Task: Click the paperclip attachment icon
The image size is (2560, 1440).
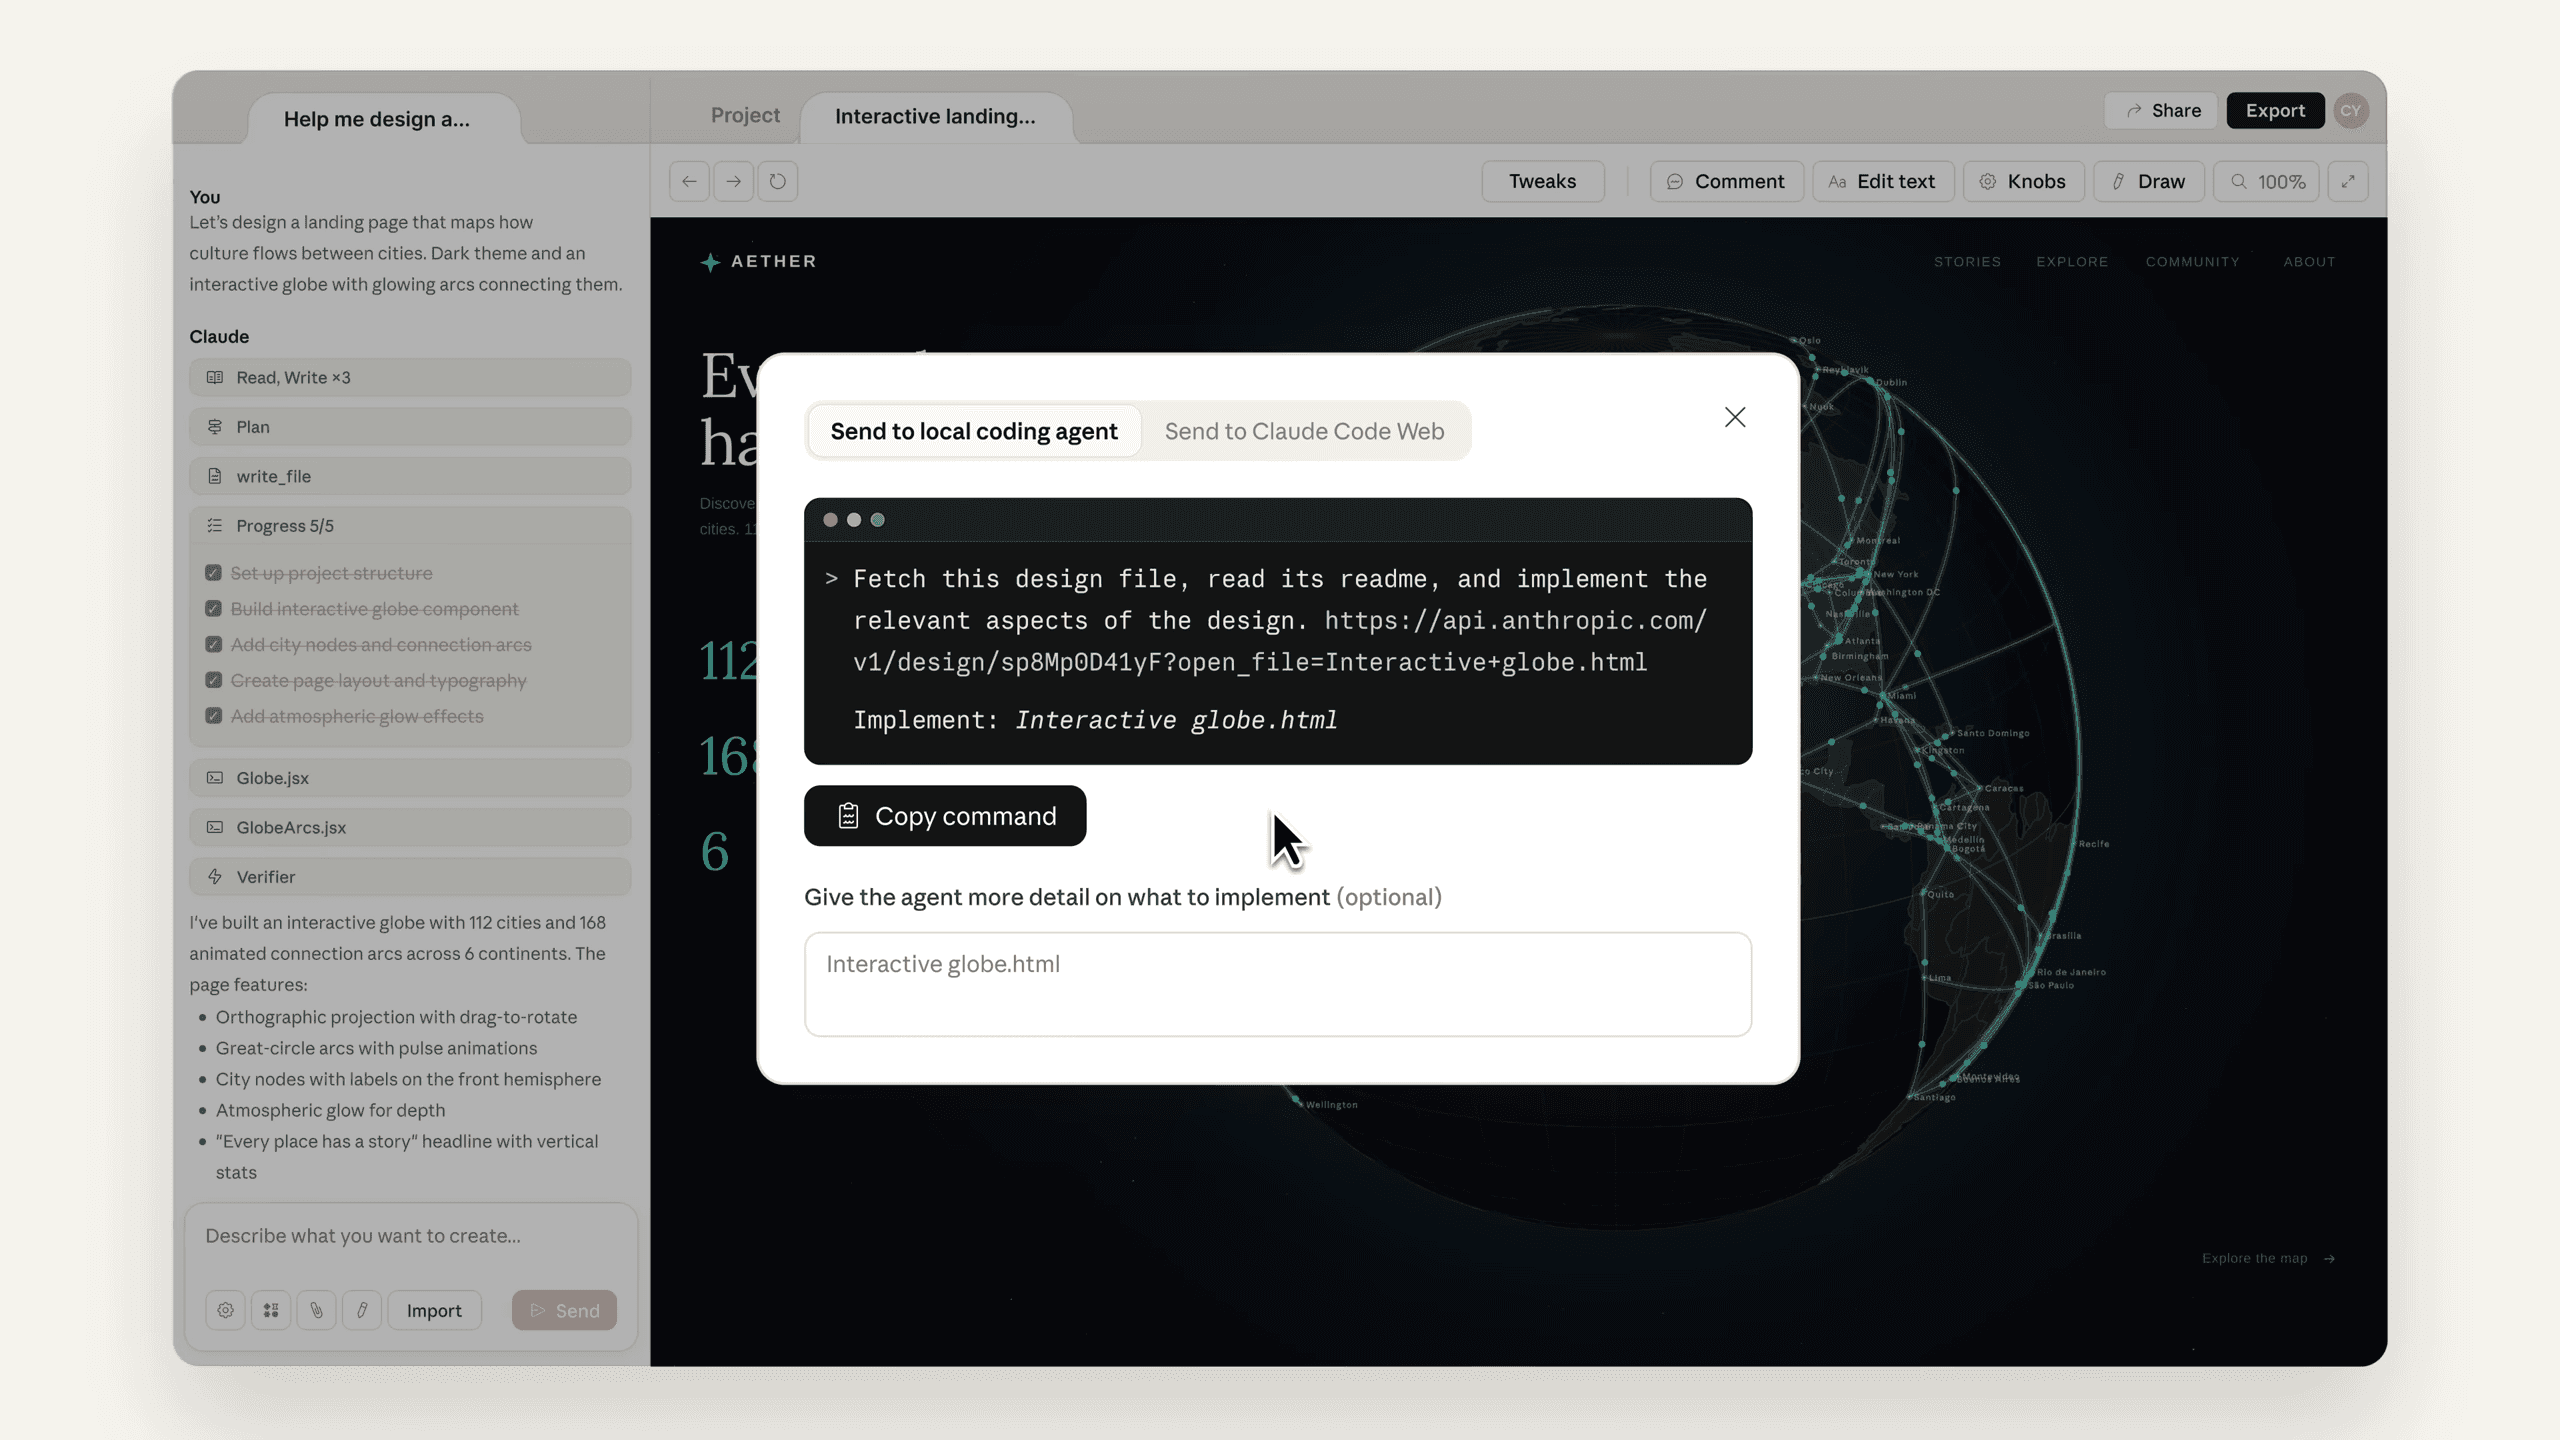Action: (316, 1310)
